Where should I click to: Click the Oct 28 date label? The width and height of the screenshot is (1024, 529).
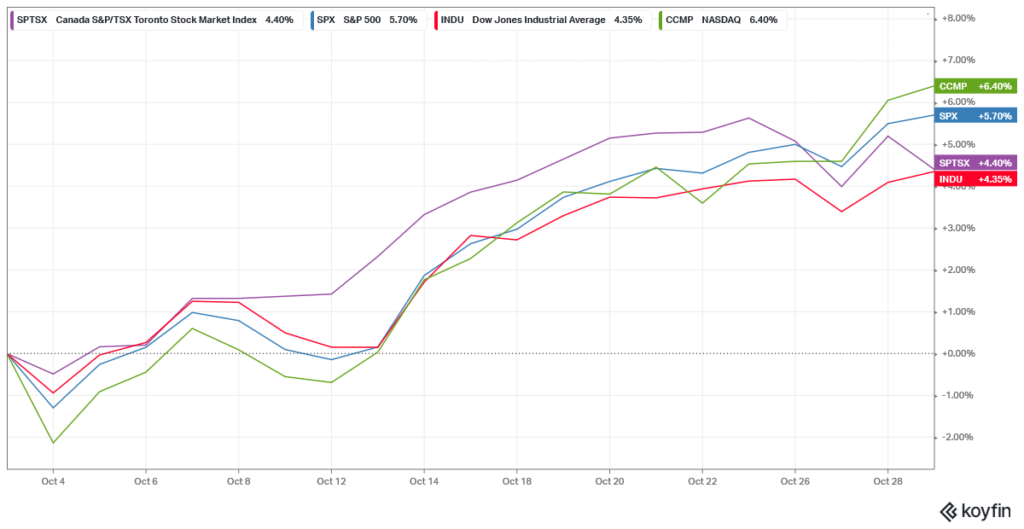[888, 481]
